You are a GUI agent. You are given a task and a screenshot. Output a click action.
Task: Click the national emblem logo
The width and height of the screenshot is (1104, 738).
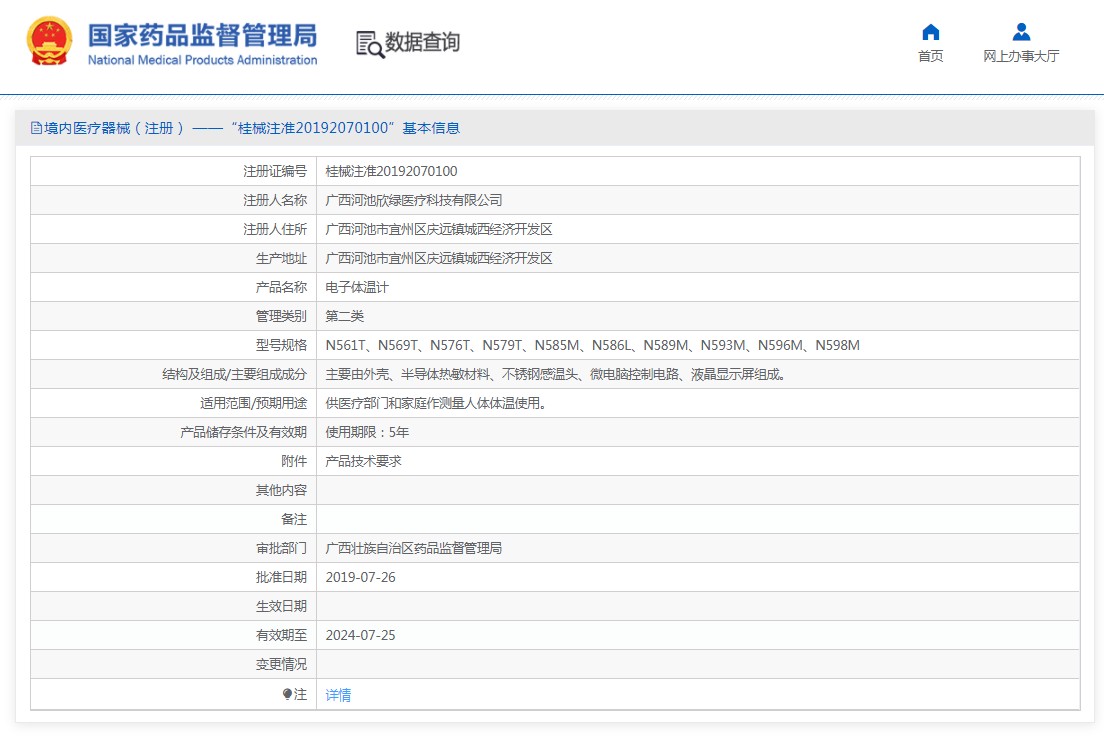(x=49, y=42)
